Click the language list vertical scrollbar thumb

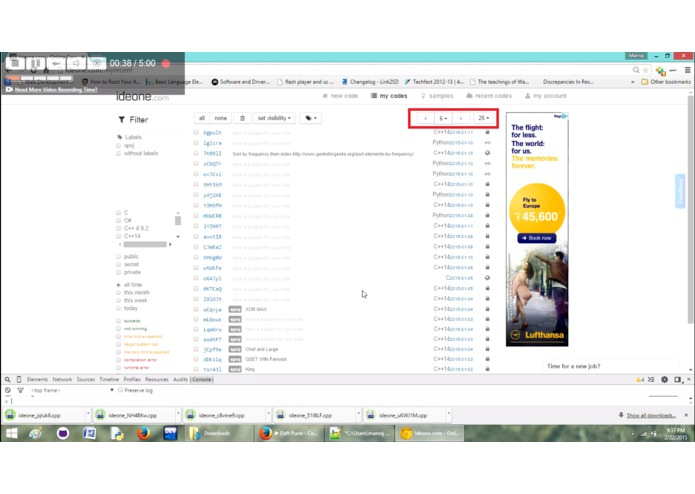178,220
